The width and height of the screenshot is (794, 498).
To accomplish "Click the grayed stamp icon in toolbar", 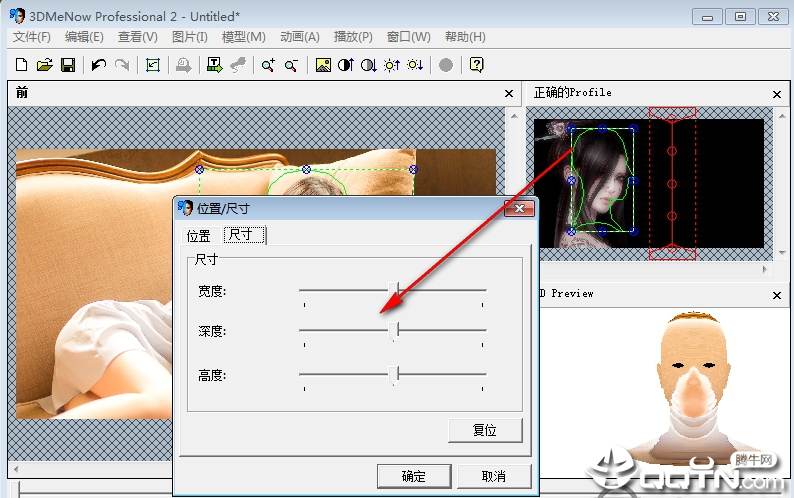I will (x=184, y=65).
